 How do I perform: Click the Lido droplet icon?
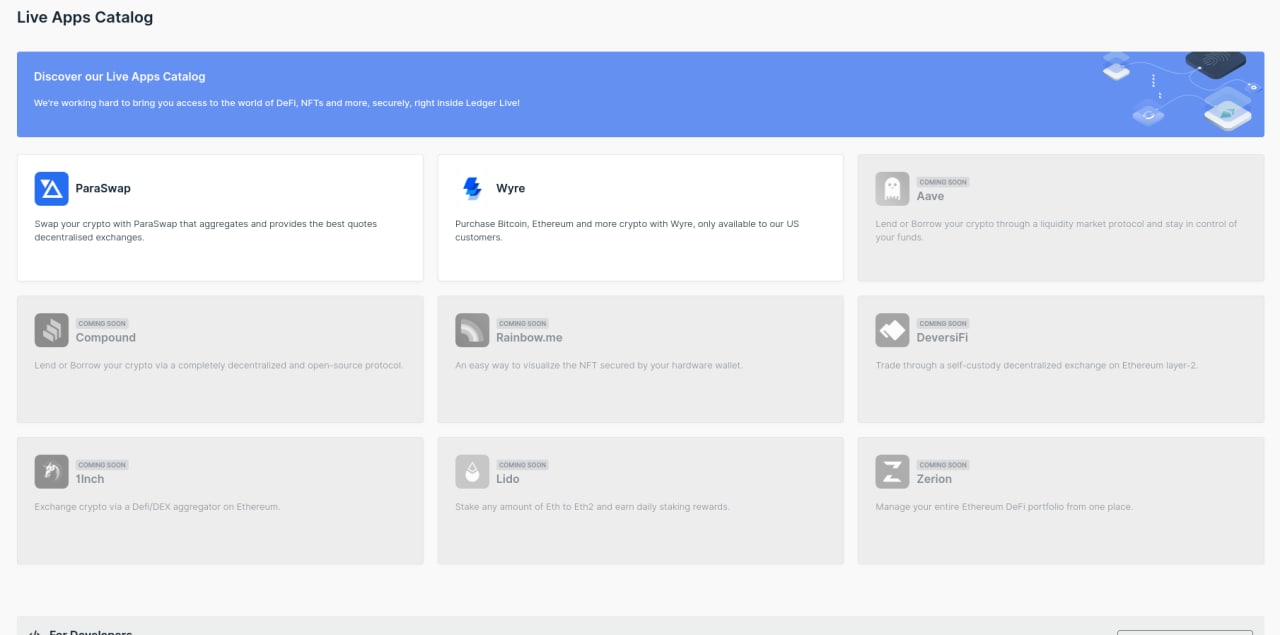pos(472,471)
